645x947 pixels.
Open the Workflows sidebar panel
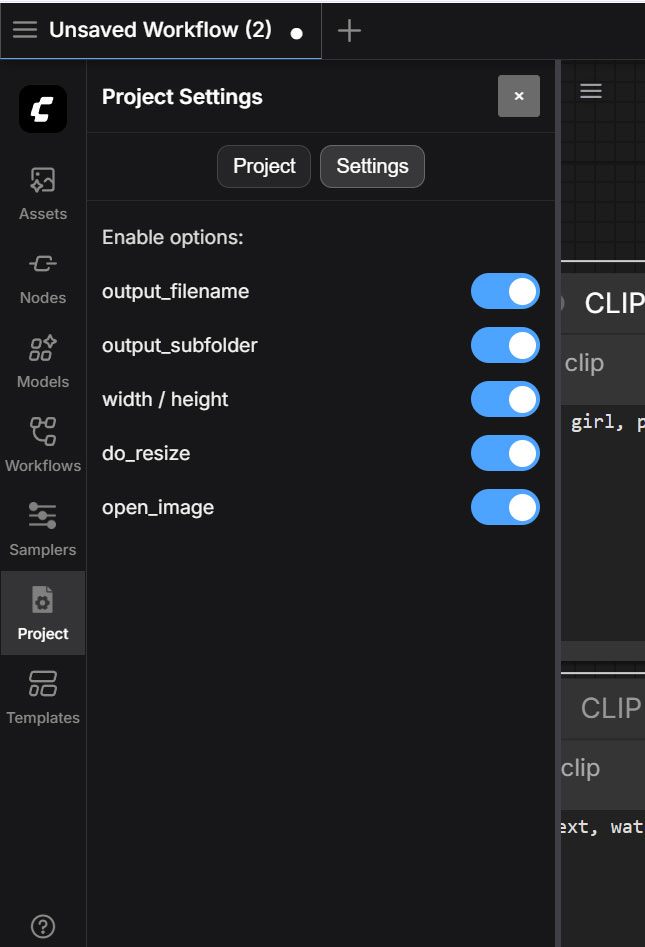tap(42, 445)
